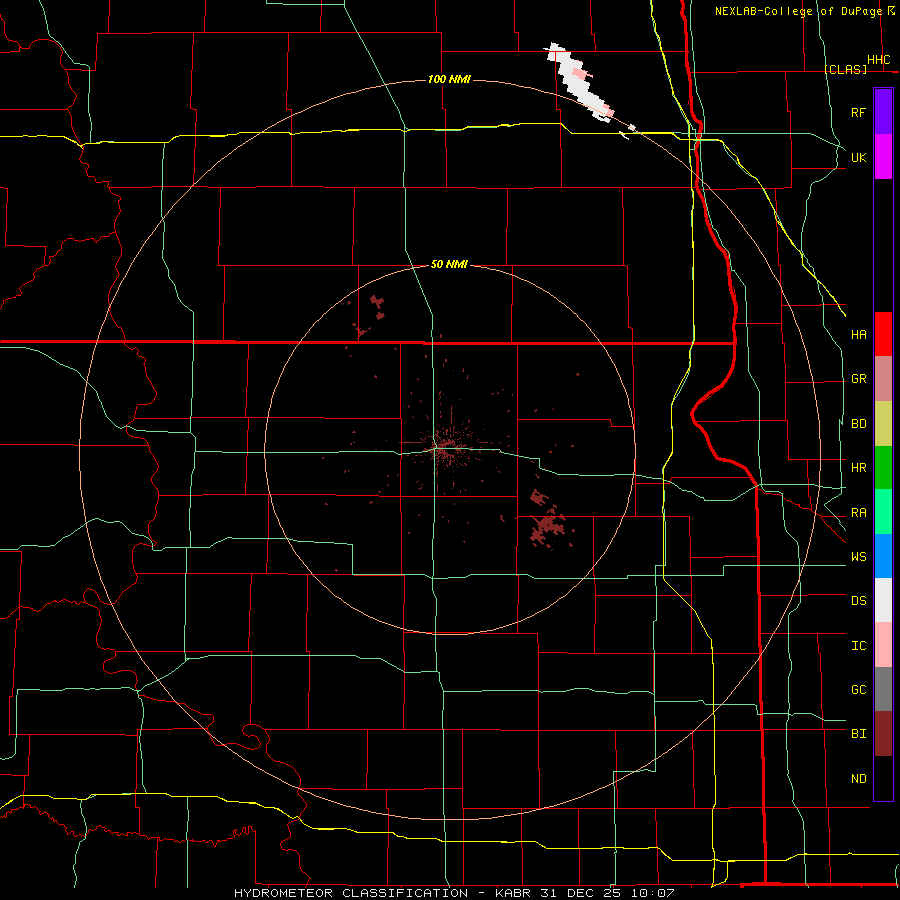Click the GR legend label
Viewport: 900px width, 900px height.
click(x=859, y=379)
